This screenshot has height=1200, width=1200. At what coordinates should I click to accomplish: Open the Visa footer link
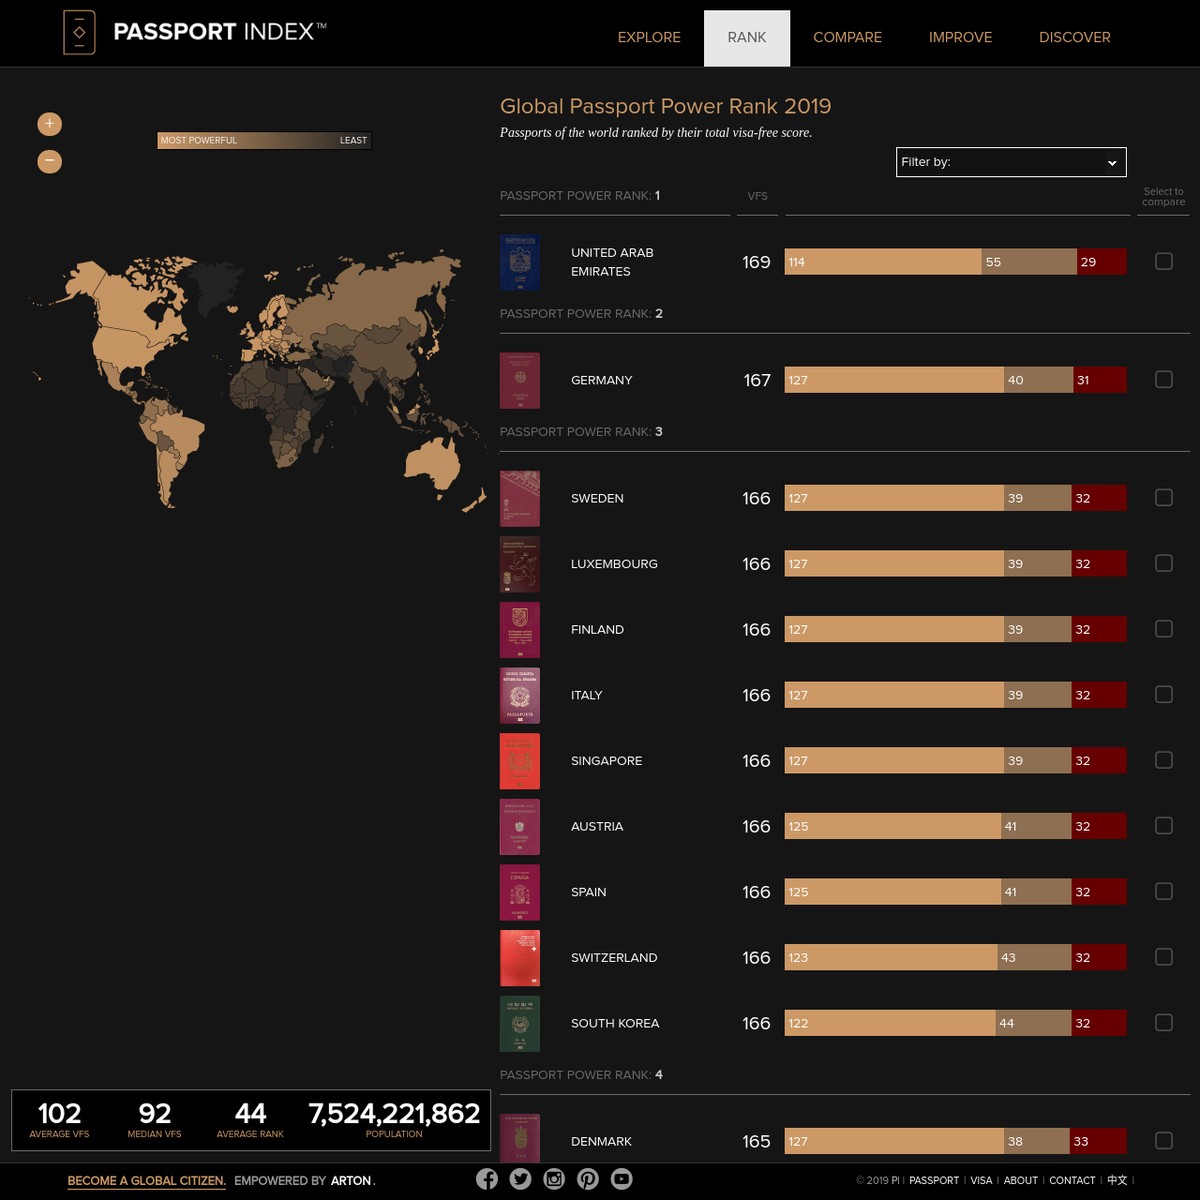pyautogui.click(x=981, y=1181)
